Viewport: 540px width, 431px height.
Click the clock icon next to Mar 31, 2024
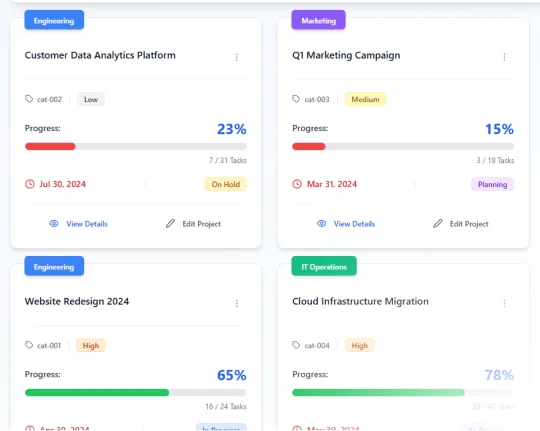297,184
